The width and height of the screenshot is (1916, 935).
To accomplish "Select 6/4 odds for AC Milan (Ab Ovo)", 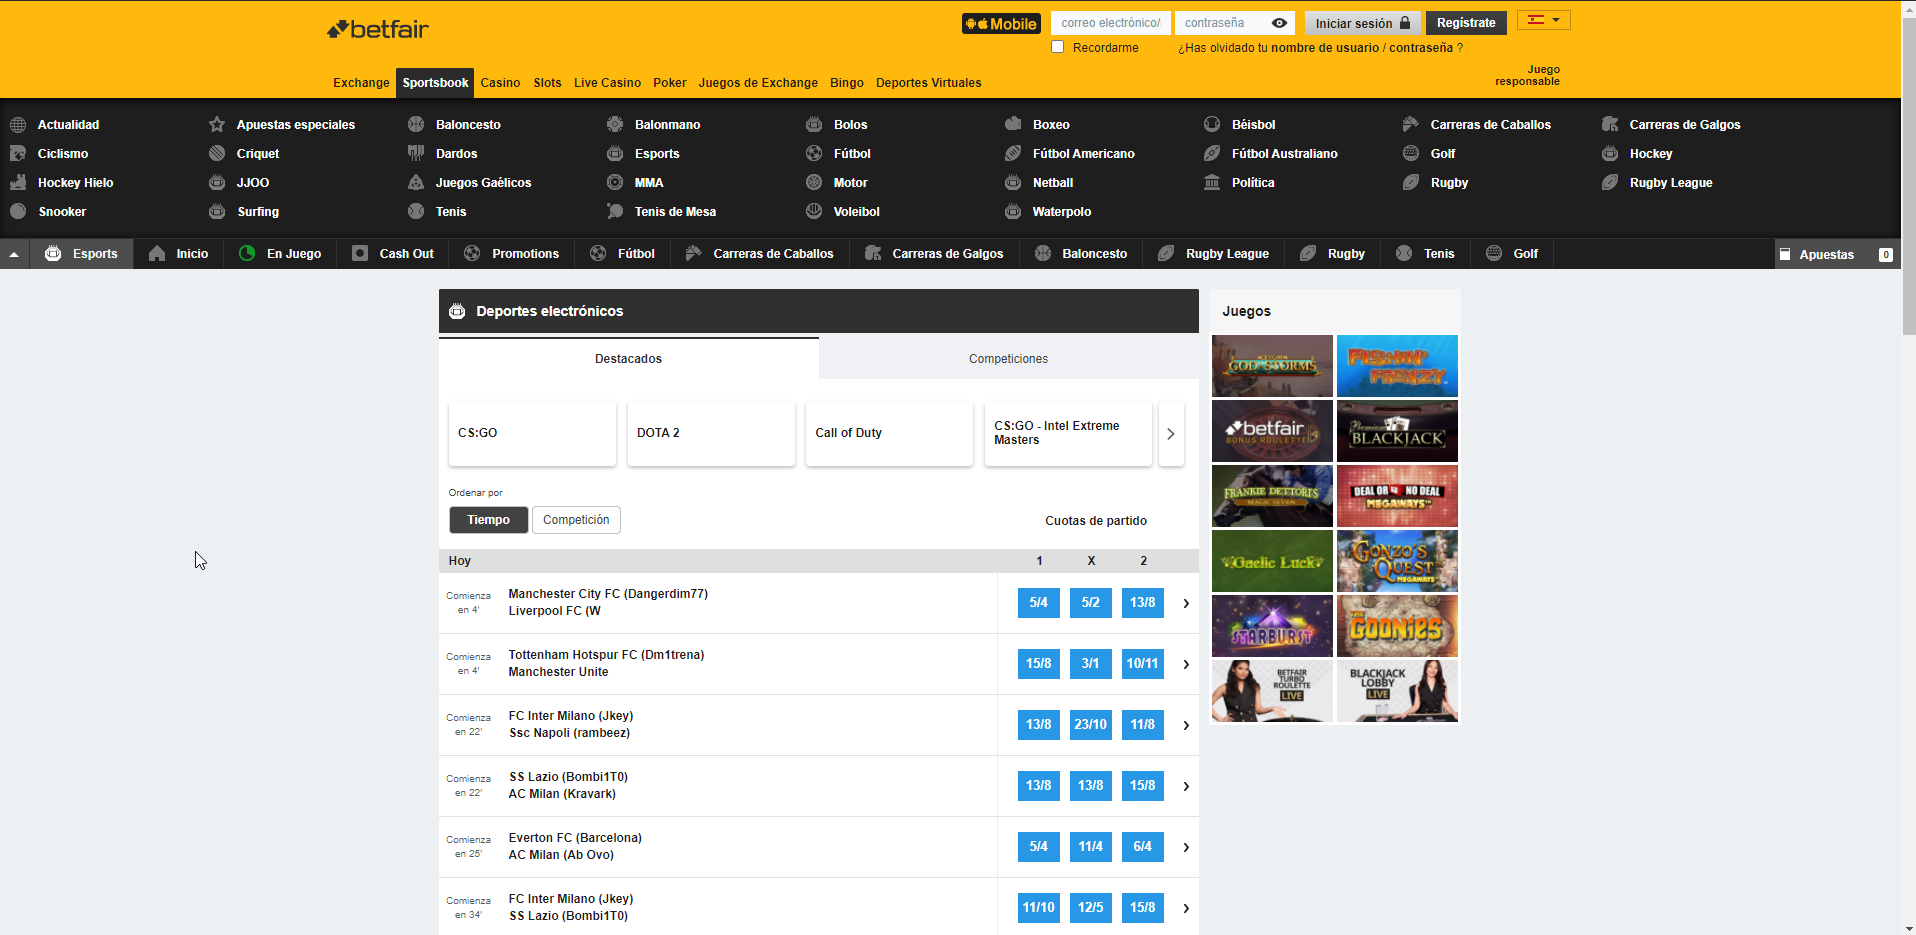I will pyautogui.click(x=1142, y=847).
